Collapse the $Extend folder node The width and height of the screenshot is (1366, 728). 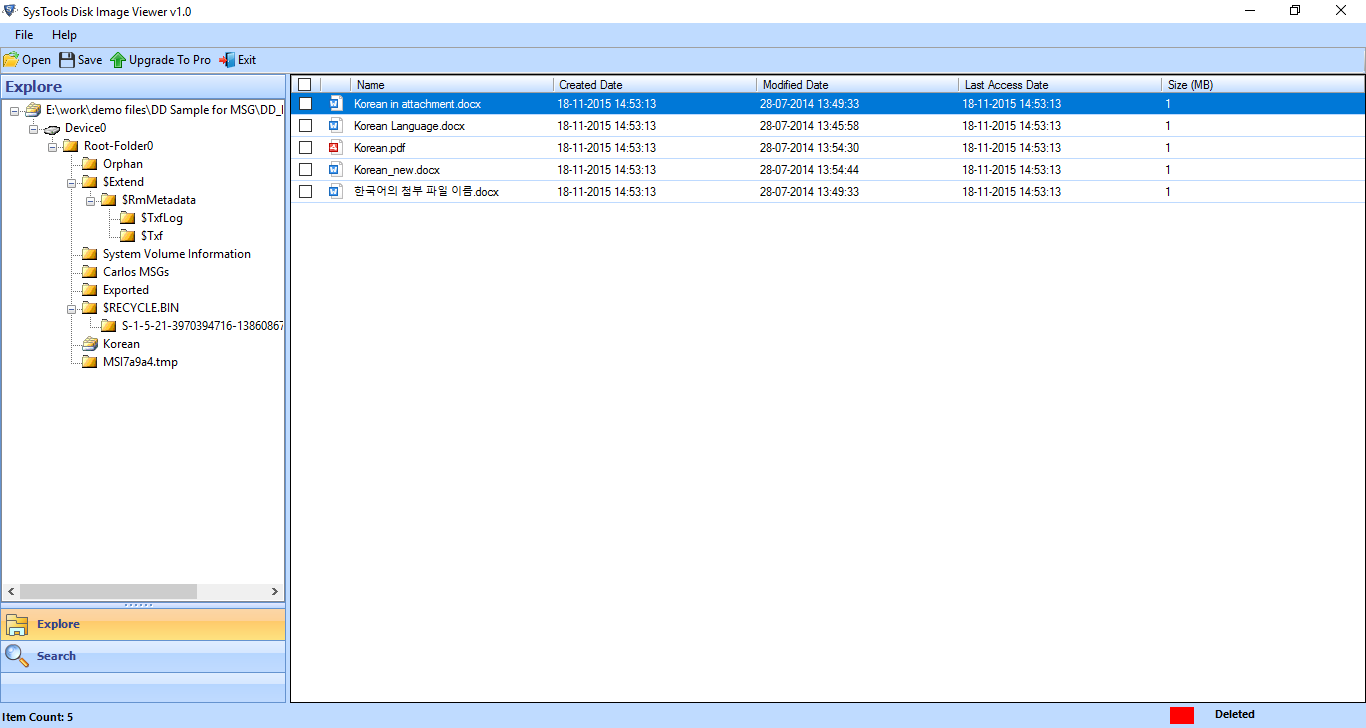(71, 182)
